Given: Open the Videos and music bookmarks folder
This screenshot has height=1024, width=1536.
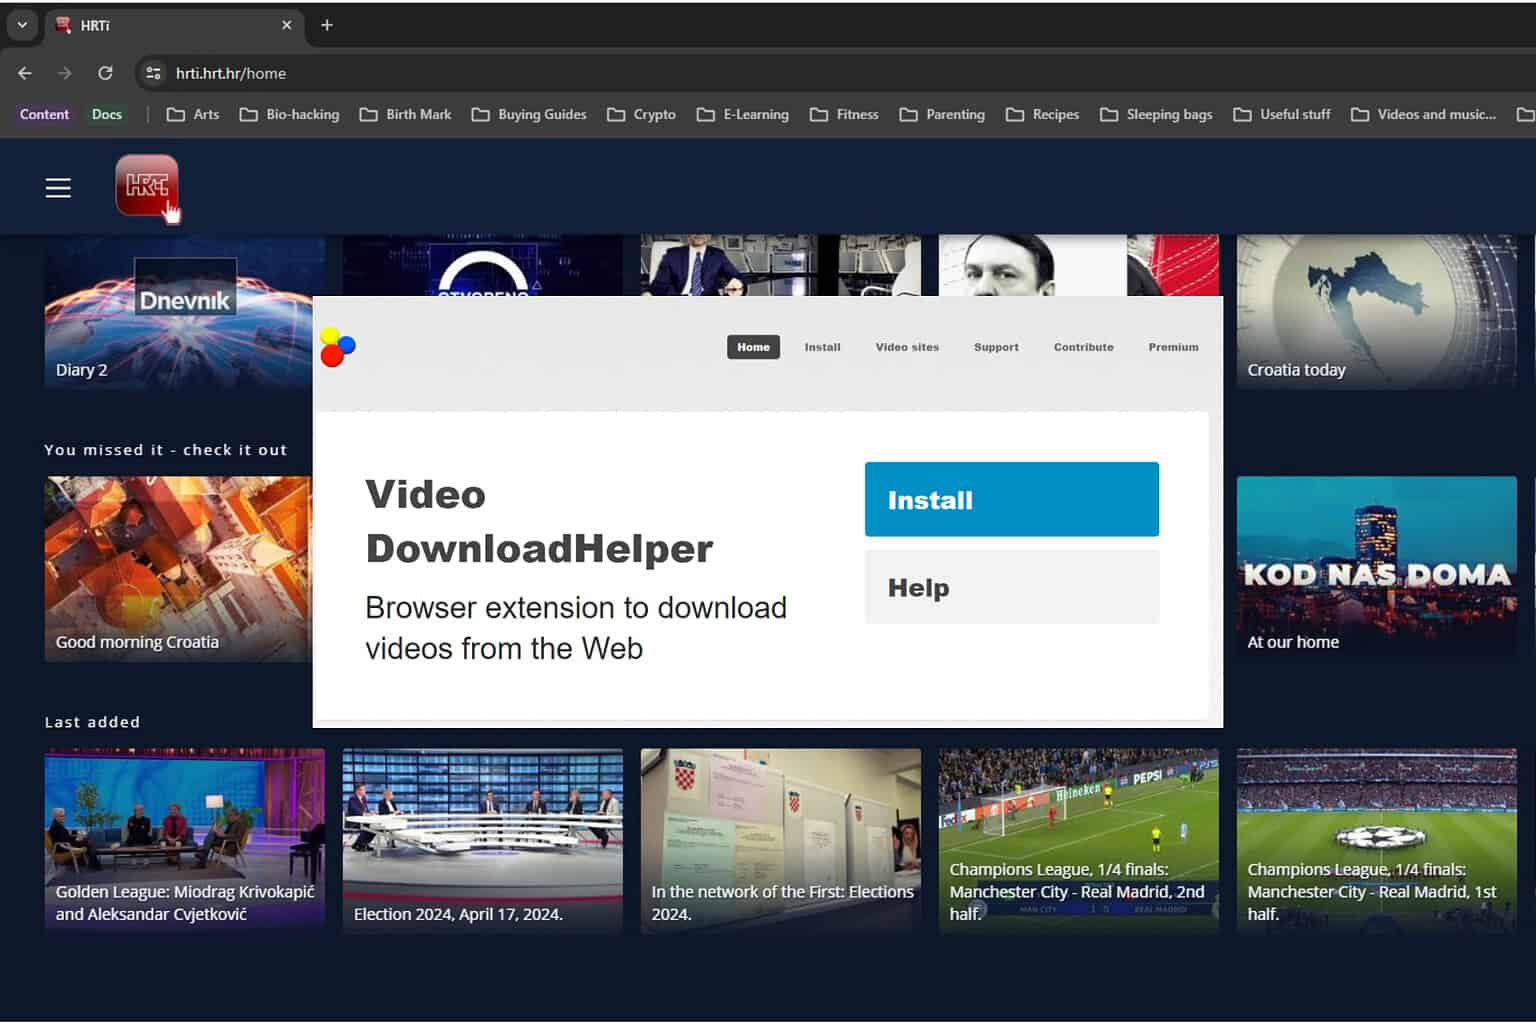Looking at the screenshot, I should (x=1424, y=114).
